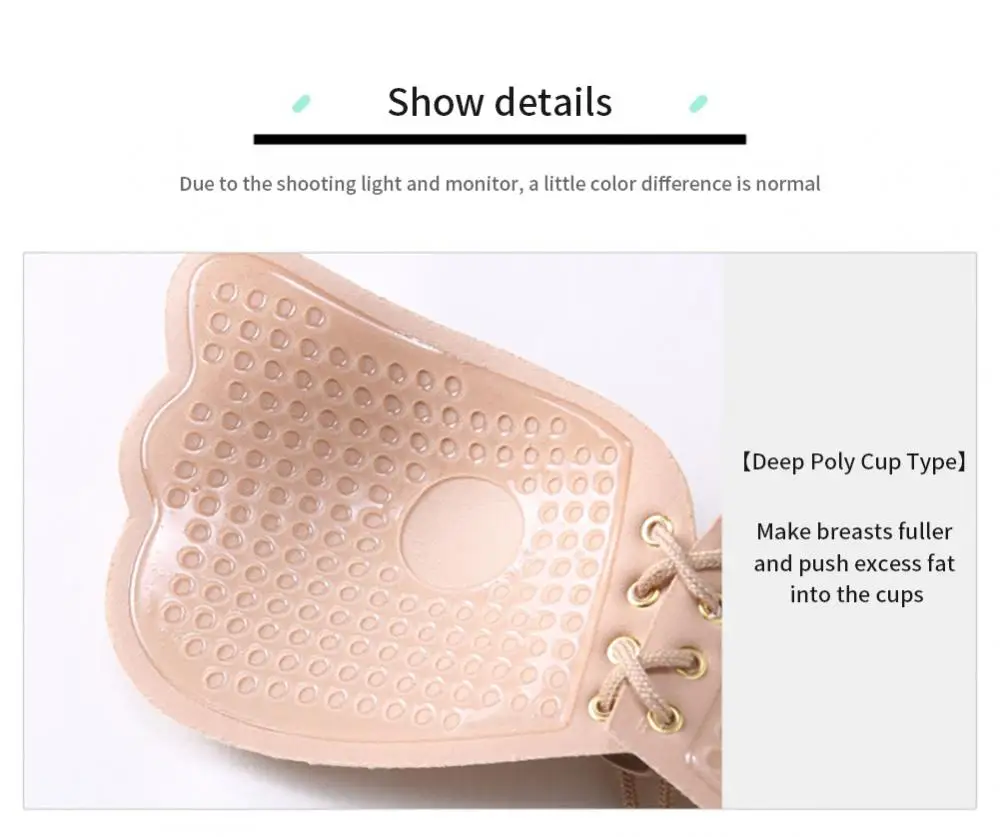The height and width of the screenshot is (837, 1000).
Task: Click the into the cups text line
Action: tap(856, 595)
